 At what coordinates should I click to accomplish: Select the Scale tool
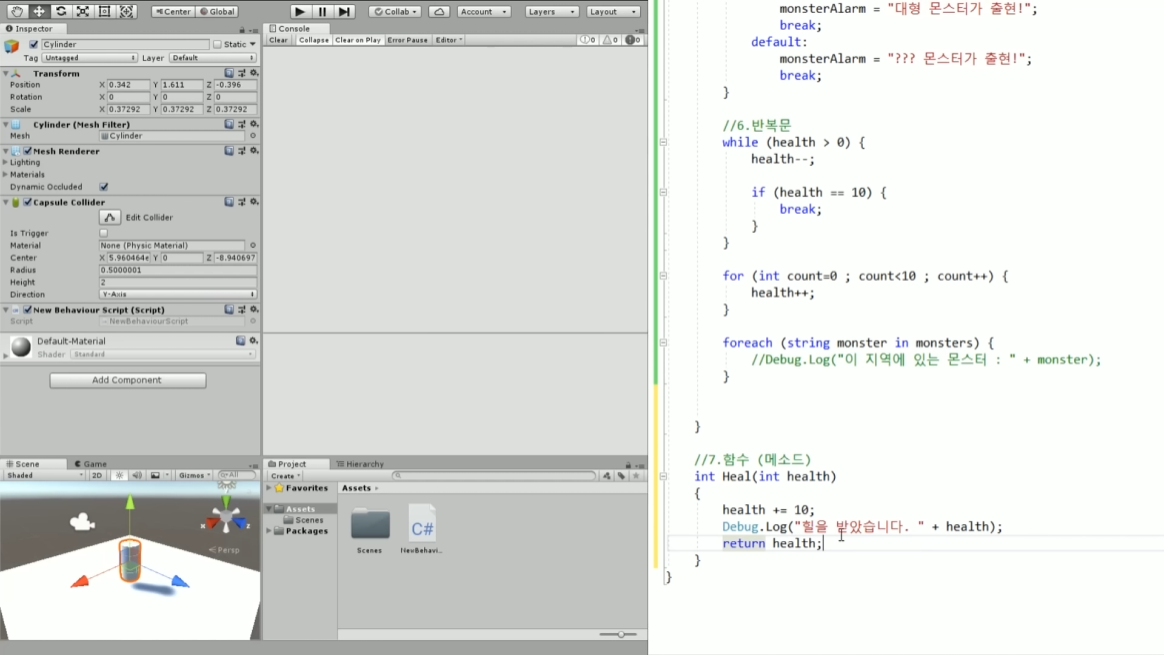click(82, 11)
